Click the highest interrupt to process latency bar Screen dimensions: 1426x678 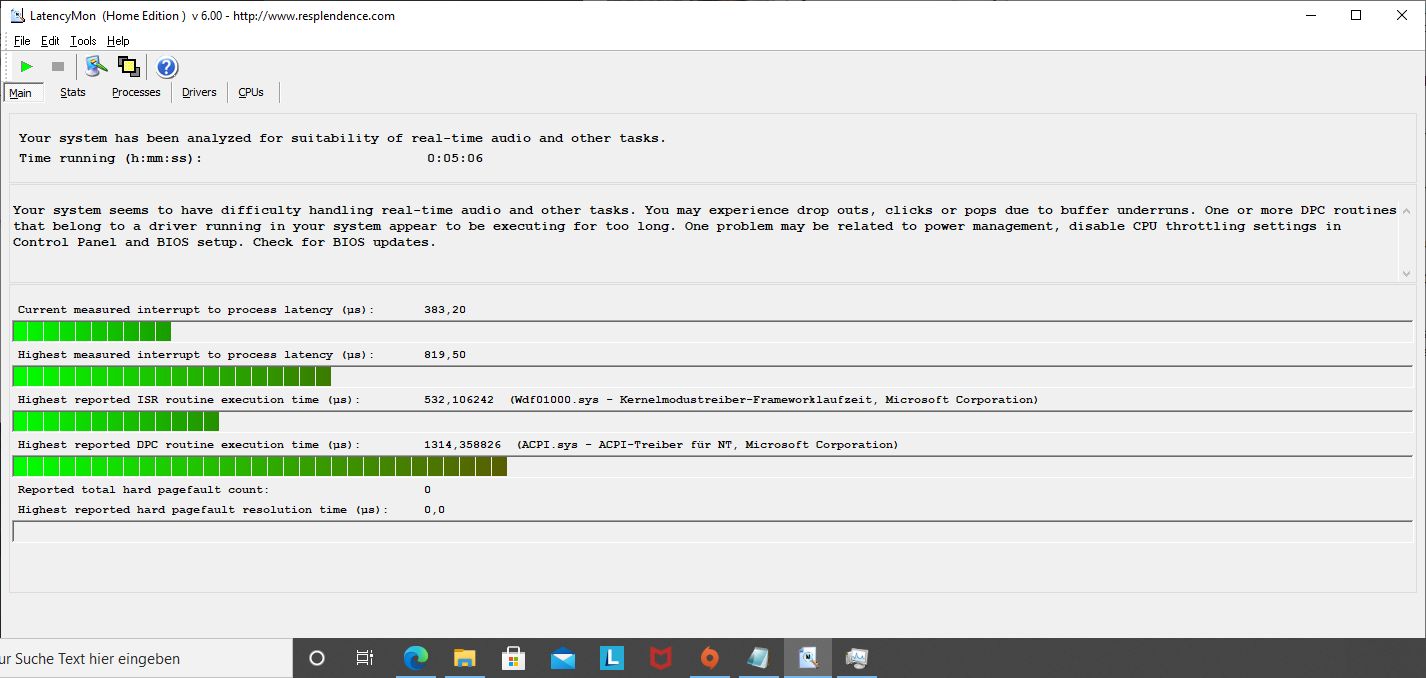[x=713, y=376]
